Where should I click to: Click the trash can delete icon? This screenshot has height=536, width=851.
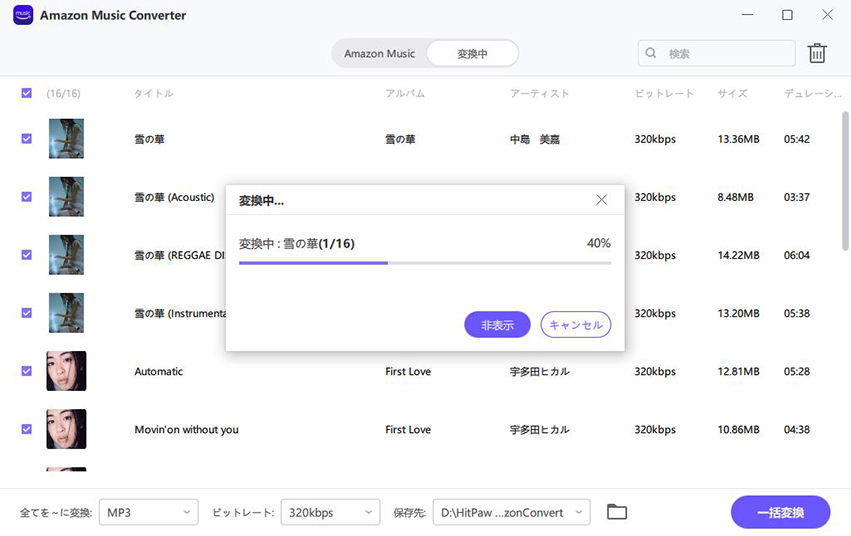click(x=817, y=53)
